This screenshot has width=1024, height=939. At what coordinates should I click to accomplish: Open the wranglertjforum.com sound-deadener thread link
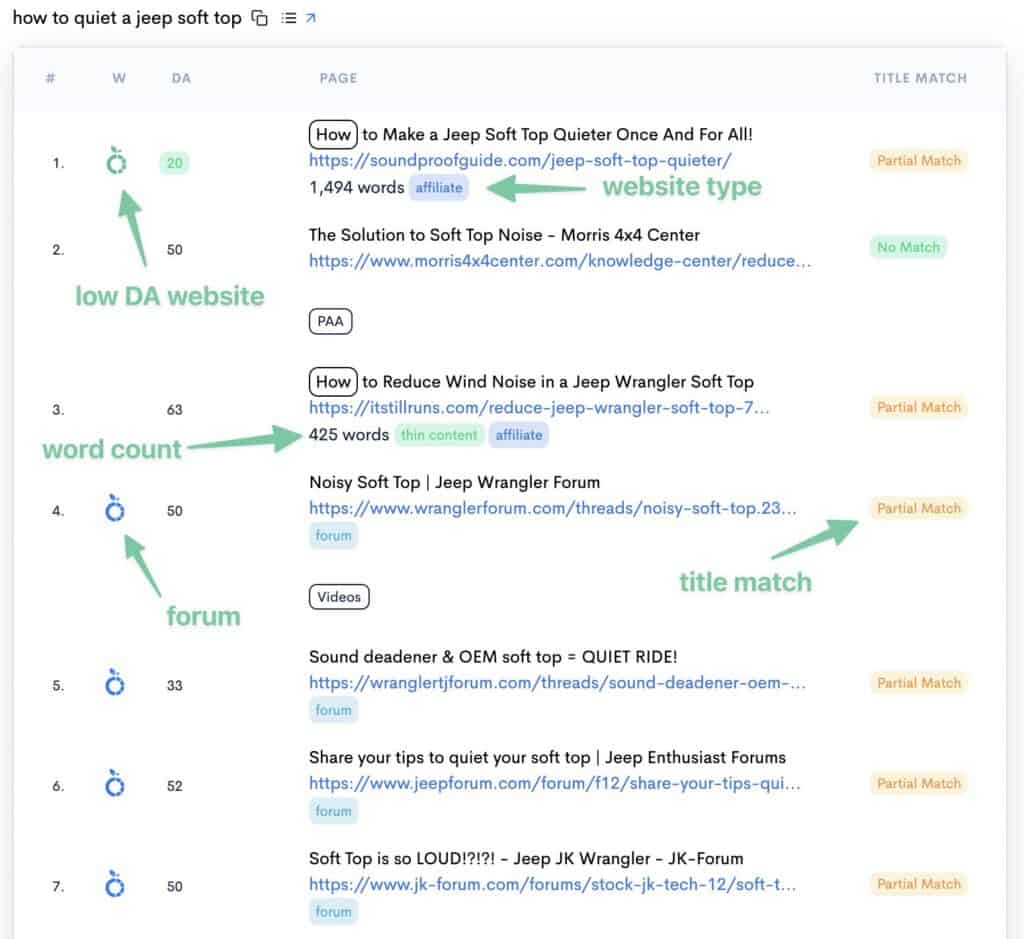click(x=557, y=683)
